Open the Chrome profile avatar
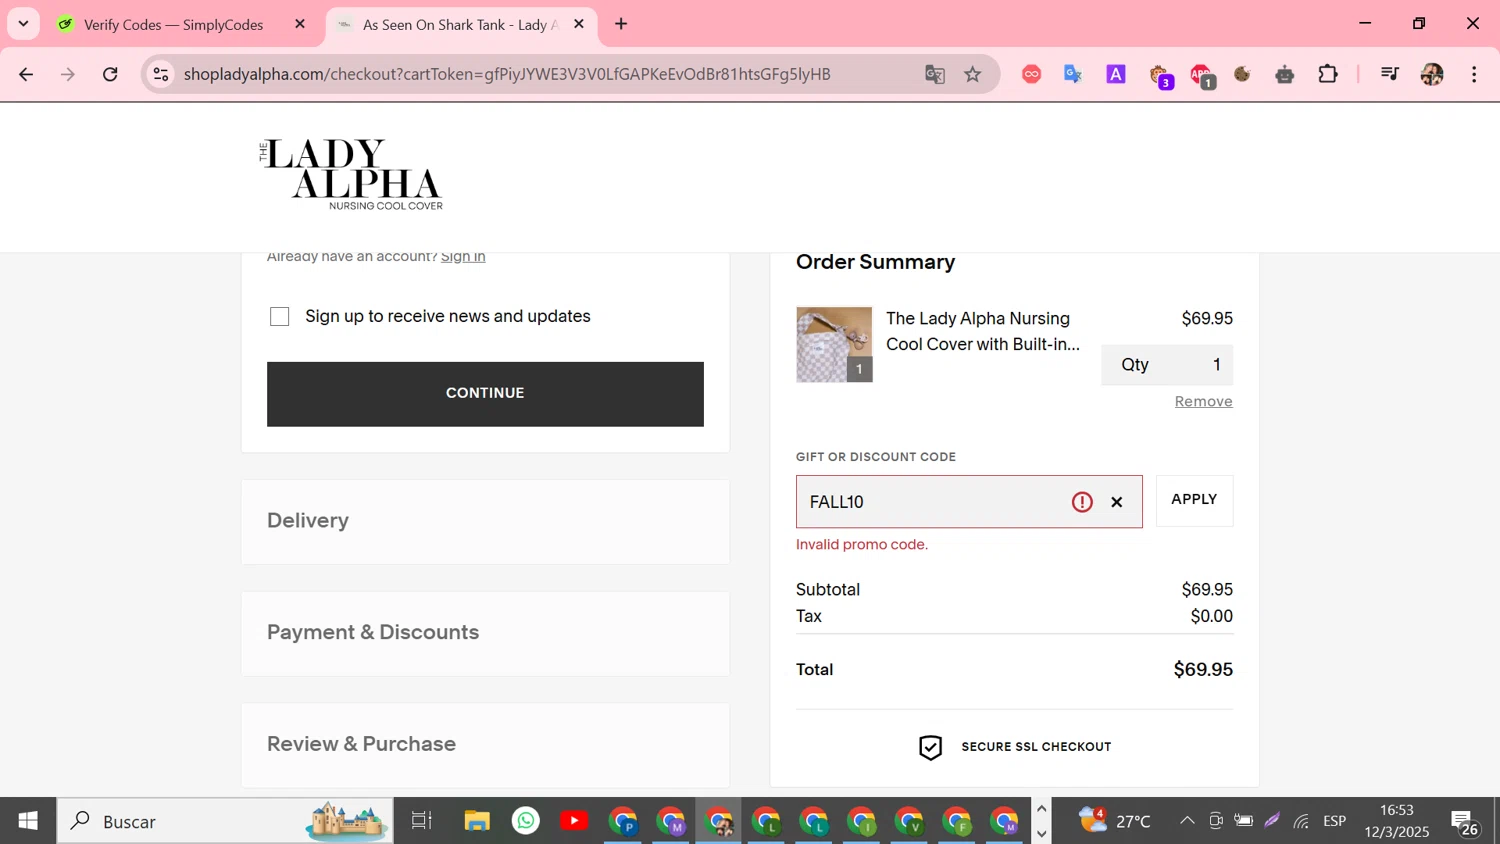Screen dimensions: 1500x844 (1432, 74)
